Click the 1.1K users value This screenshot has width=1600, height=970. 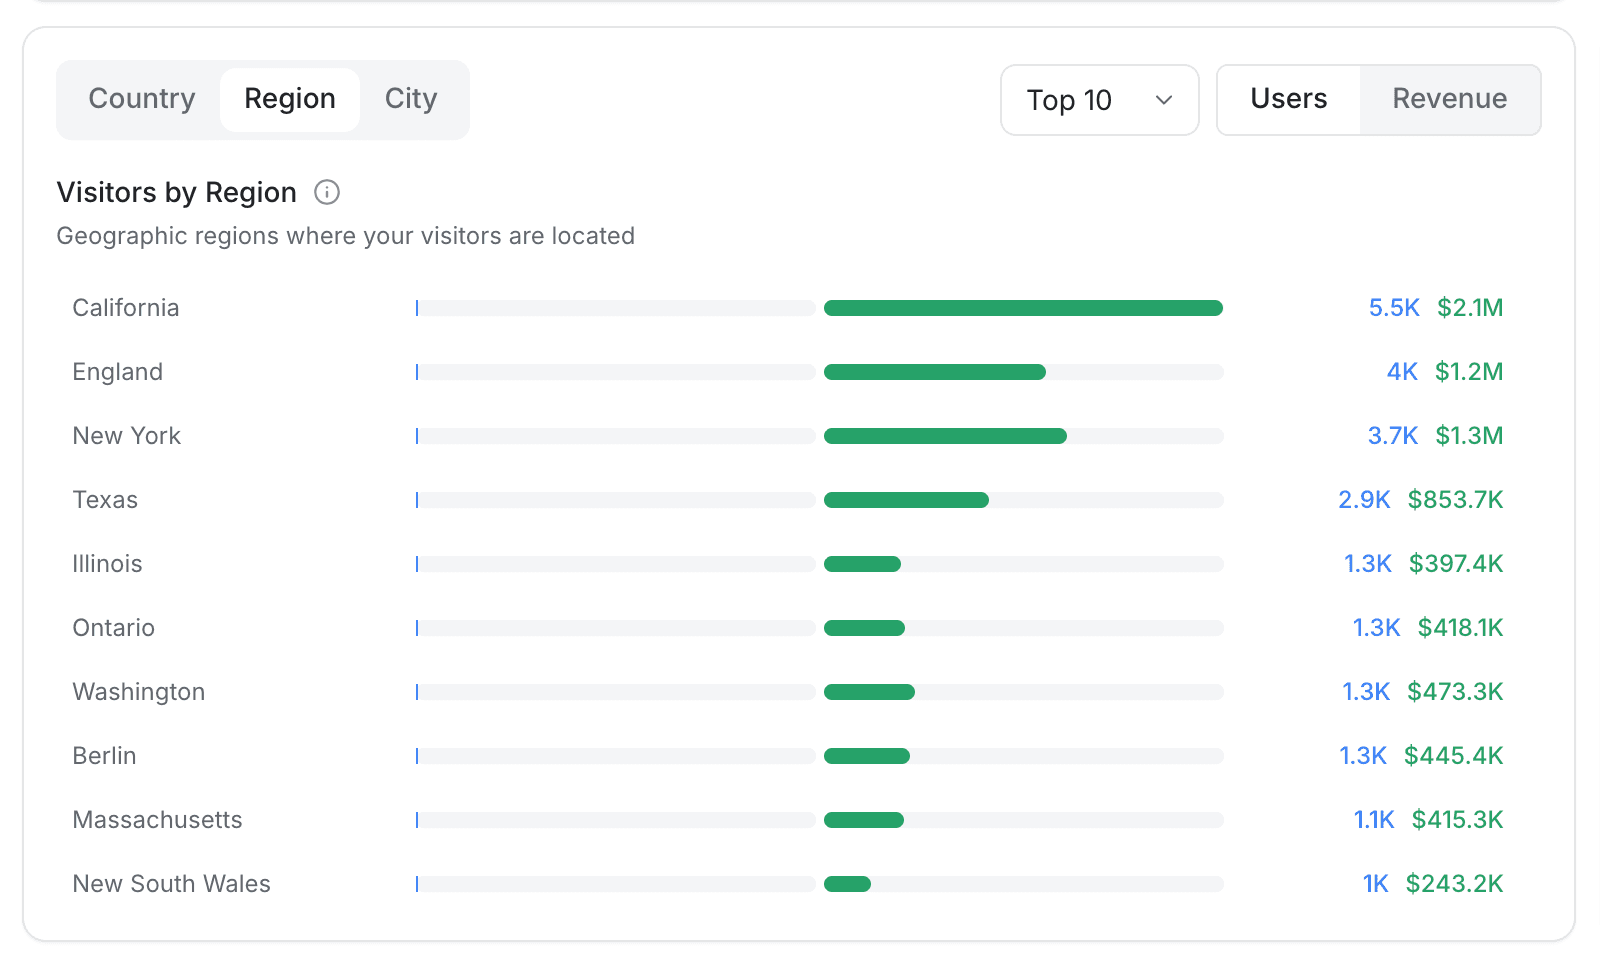click(1374, 820)
